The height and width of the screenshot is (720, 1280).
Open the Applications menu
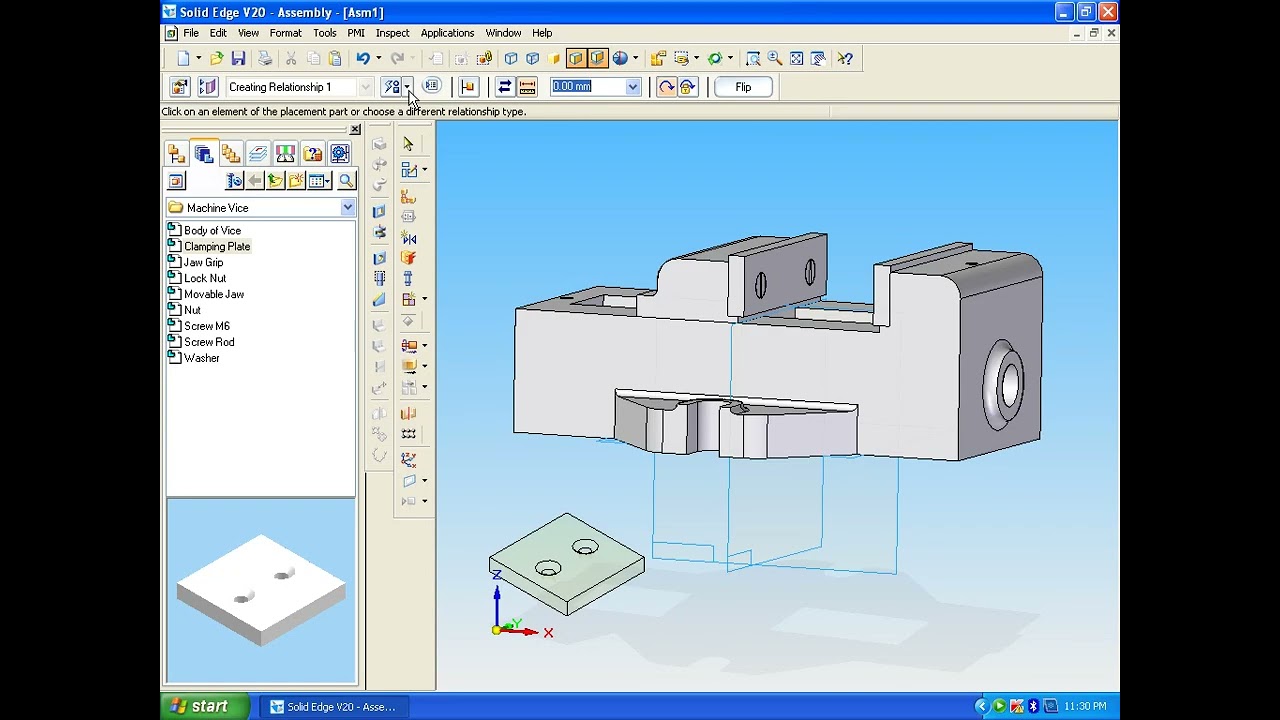(x=447, y=33)
